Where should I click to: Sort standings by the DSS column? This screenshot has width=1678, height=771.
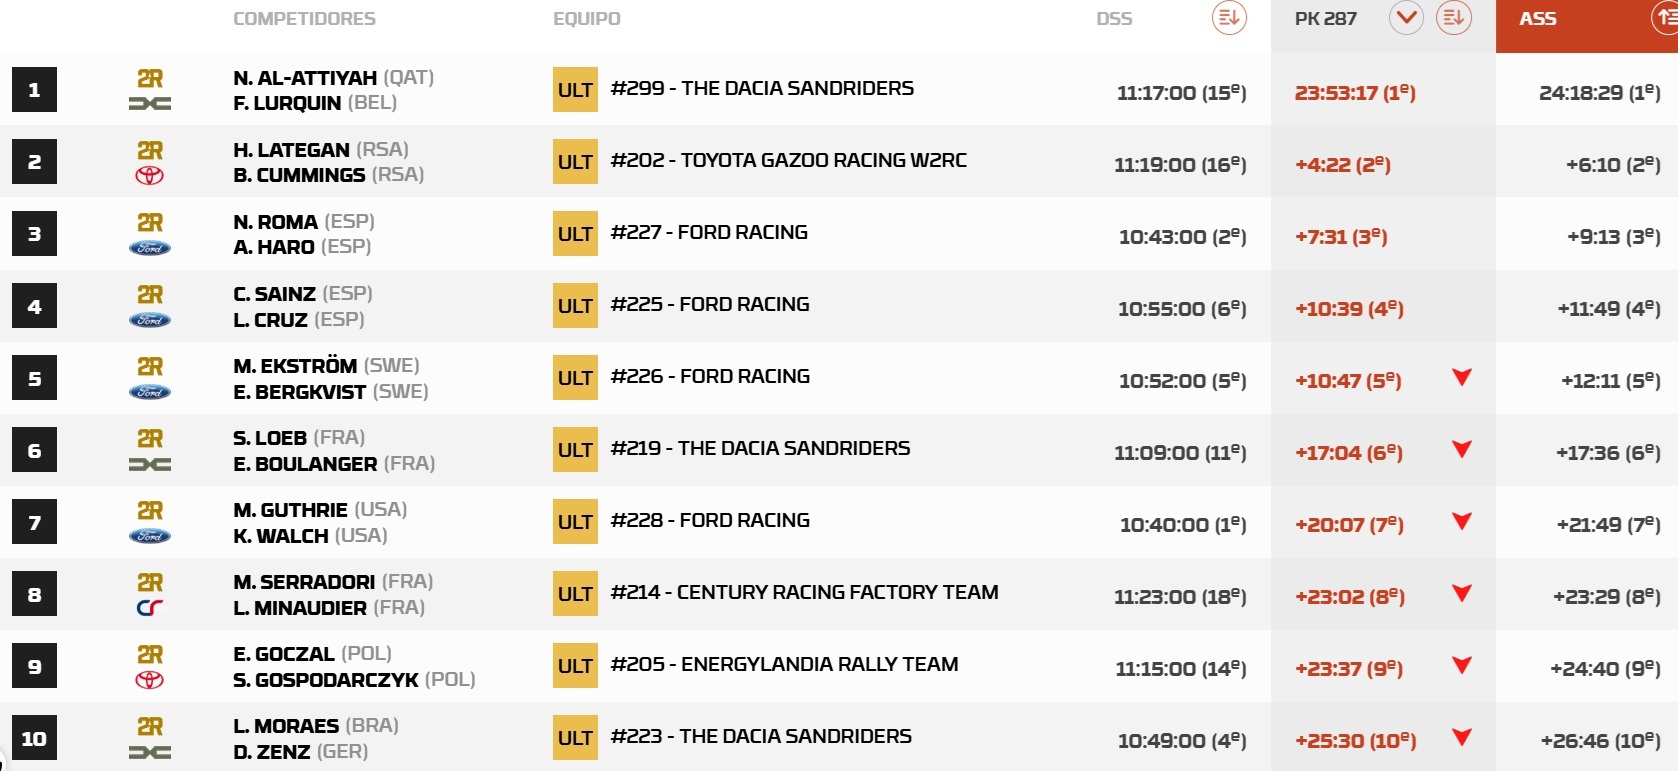[1229, 18]
